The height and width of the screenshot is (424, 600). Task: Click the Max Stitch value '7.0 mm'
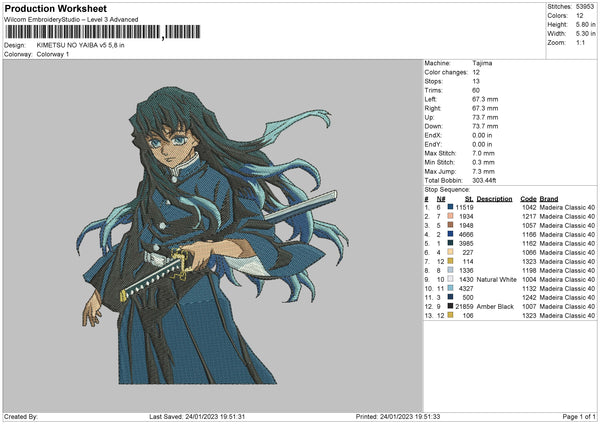point(483,153)
